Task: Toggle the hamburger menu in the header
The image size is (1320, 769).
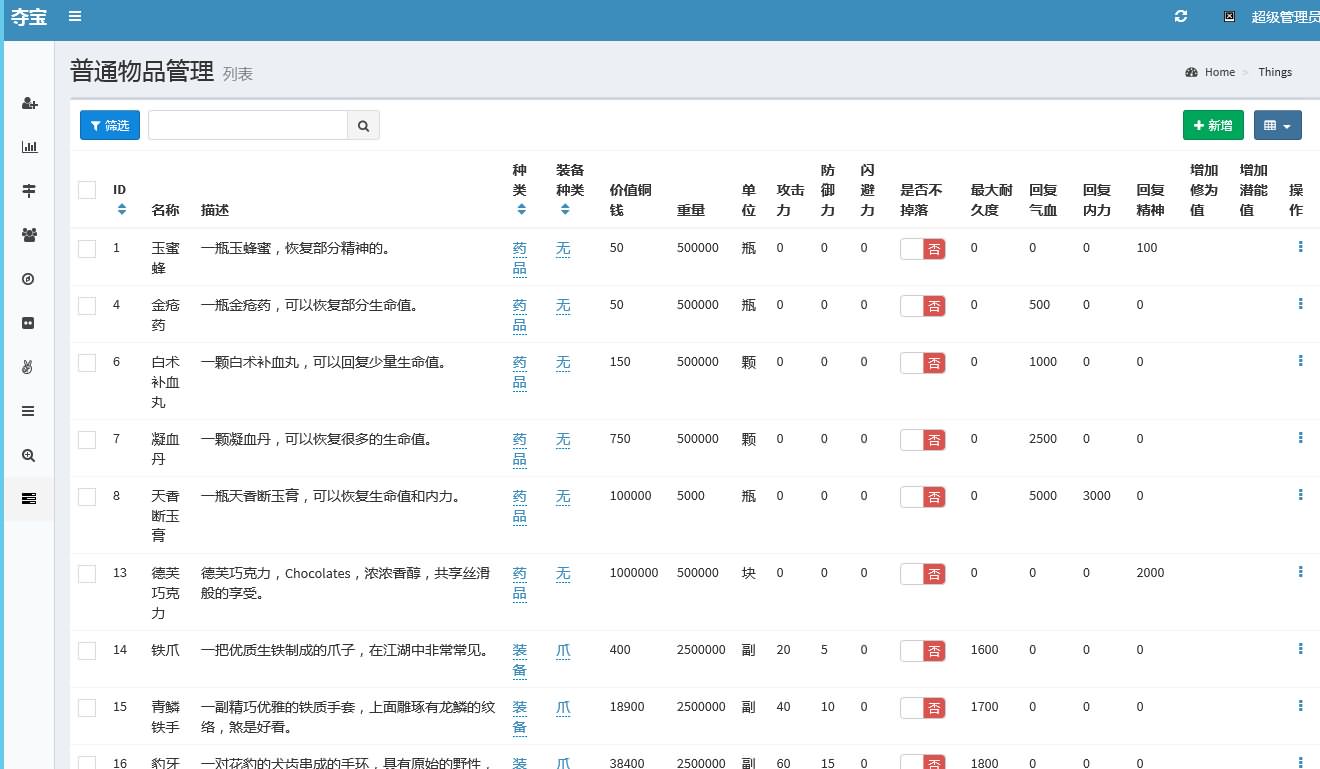Action: tap(75, 16)
